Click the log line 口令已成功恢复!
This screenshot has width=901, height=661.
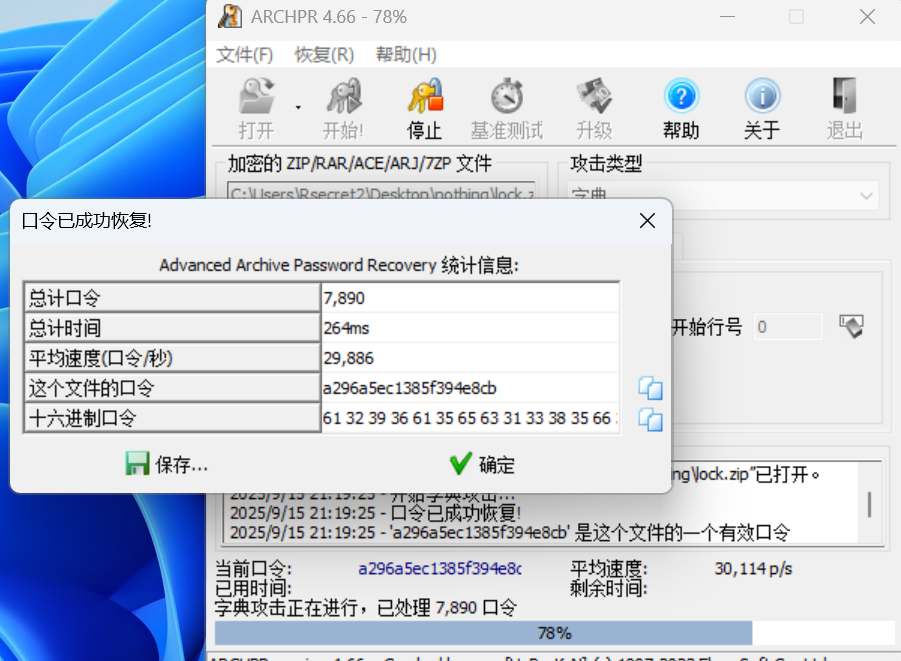(x=376, y=513)
